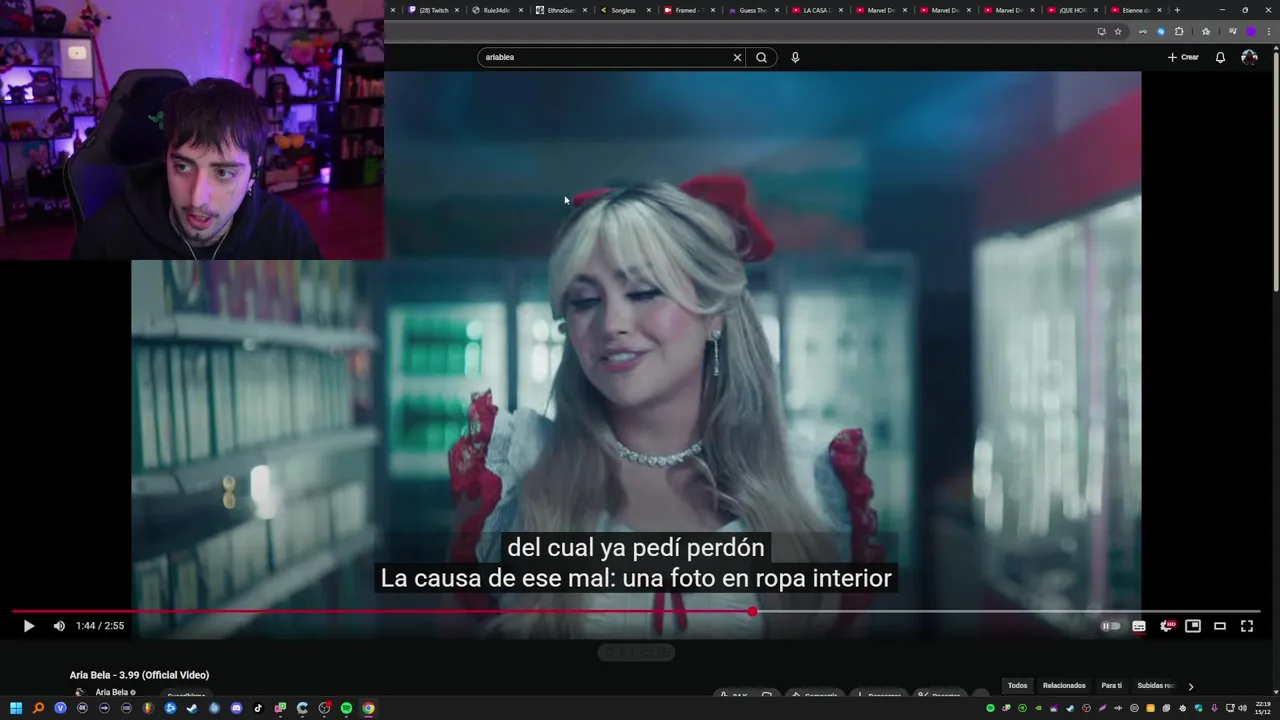
Task: Seek on the red video progress bar
Action: [x=636, y=611]
